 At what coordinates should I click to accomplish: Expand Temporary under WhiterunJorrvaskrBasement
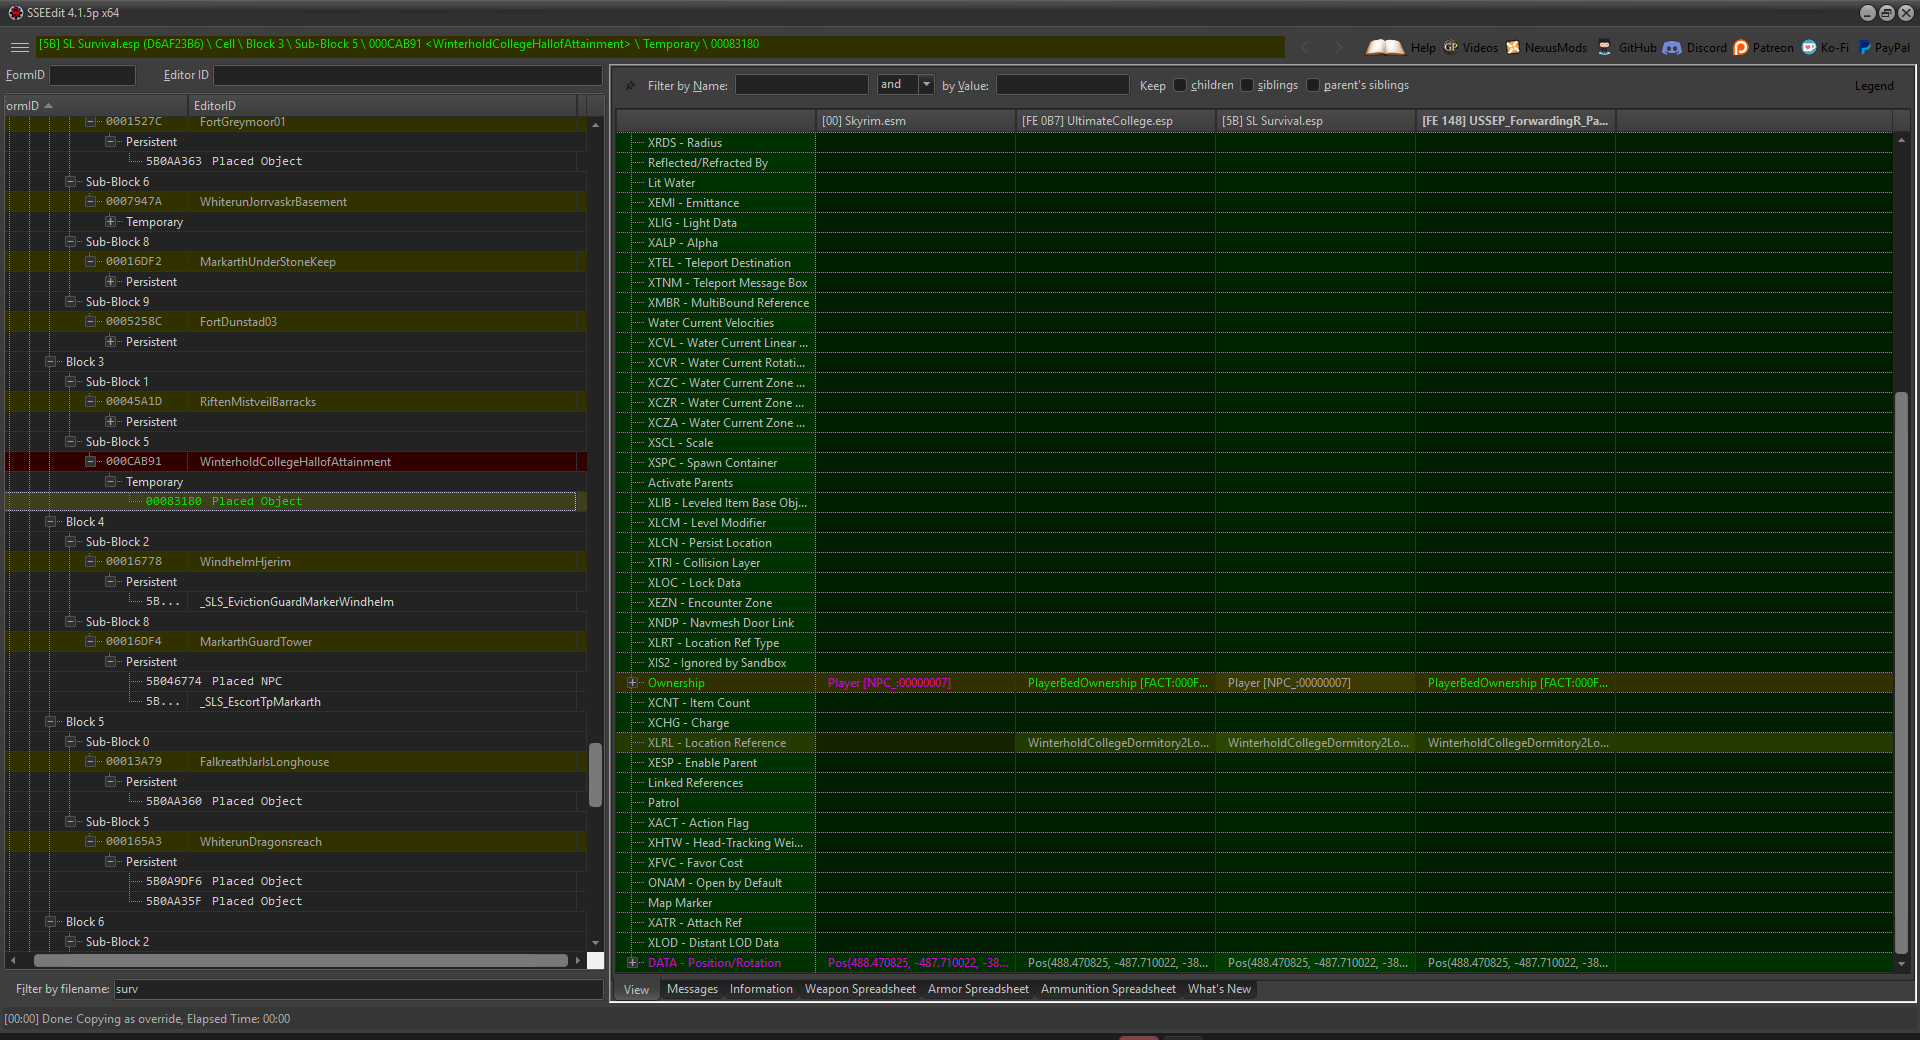111,222
